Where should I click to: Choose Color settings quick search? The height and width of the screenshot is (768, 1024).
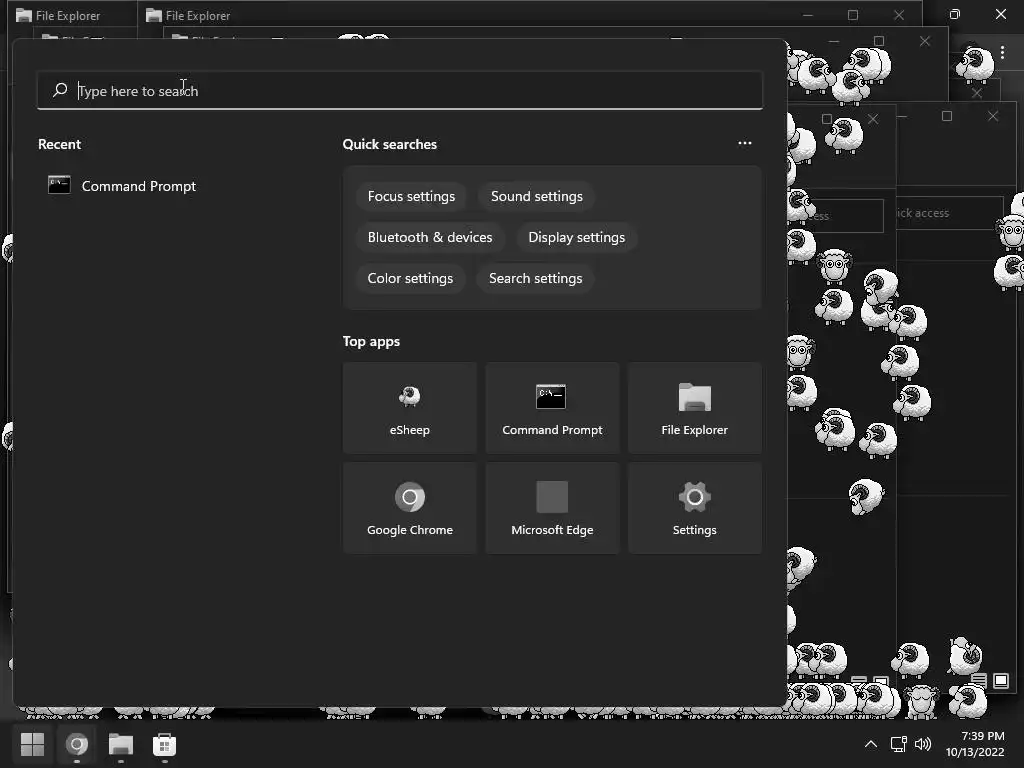410,279
